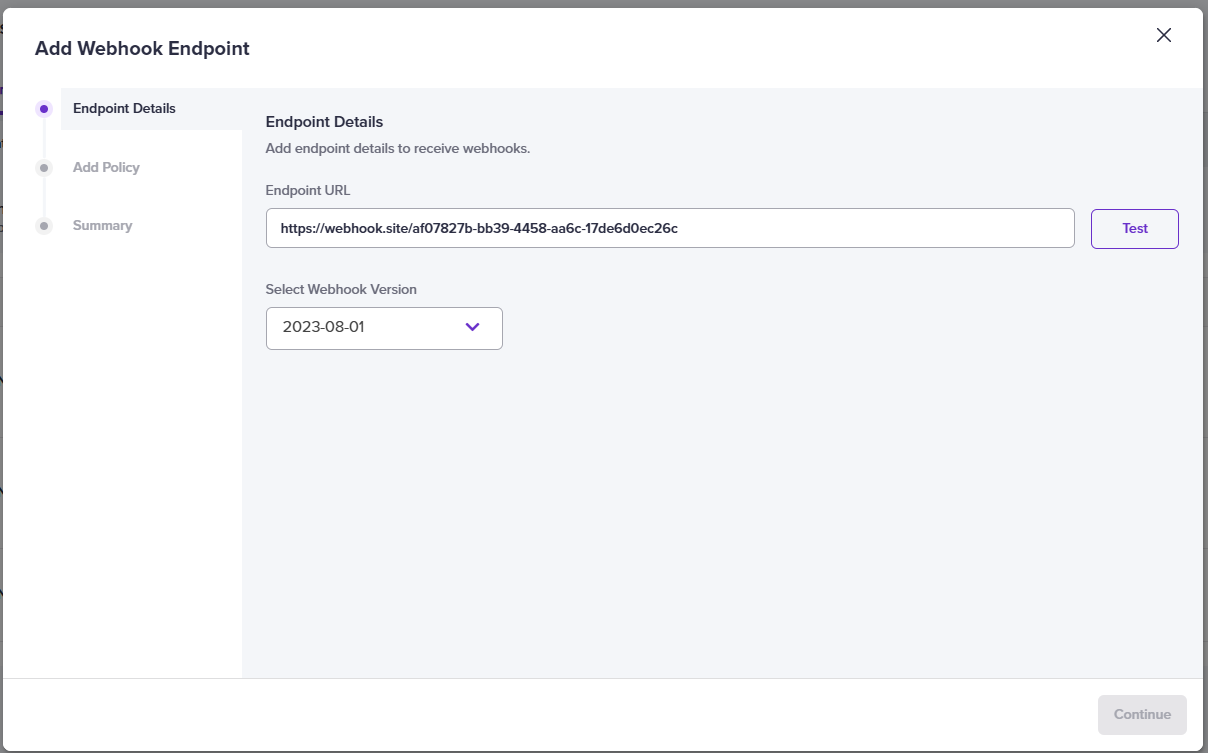The image size is (1208, 753).
Task: Click the grey Add Policy step dot
Action: 44,168
